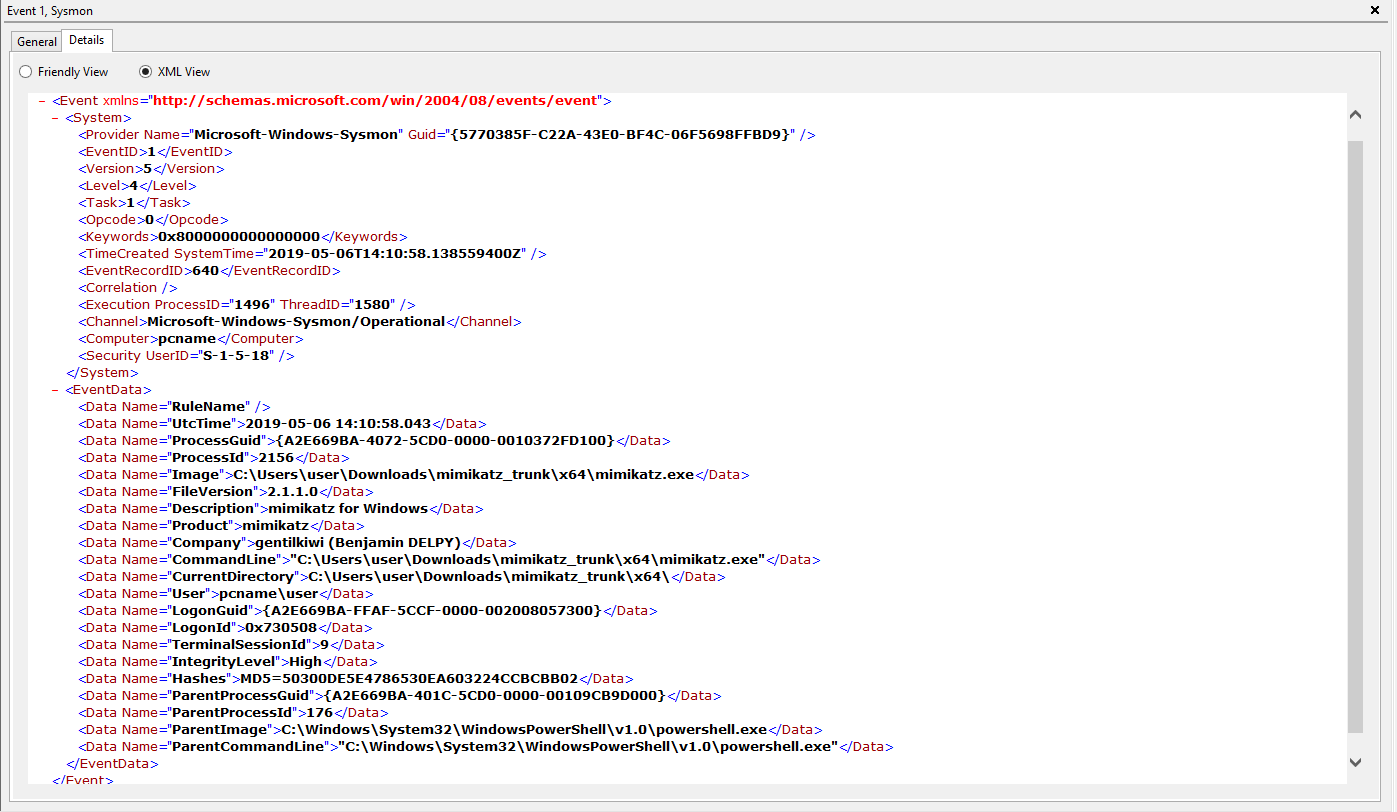Click the Provider Name Microsoft-Windows-Sysmon line
The width and height of the screenshot is (1397, 812).
[447, 135]
